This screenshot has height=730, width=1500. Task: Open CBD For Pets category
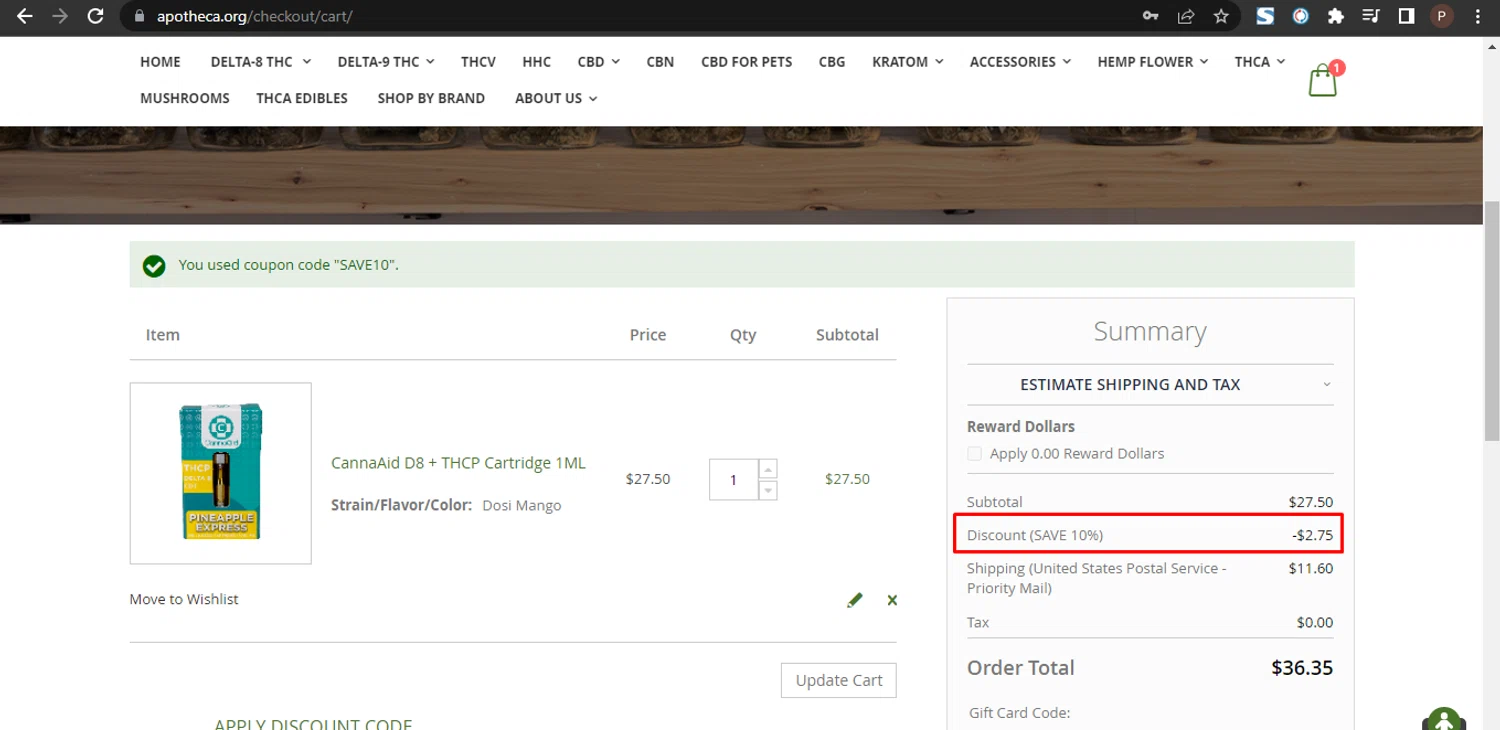746,62
